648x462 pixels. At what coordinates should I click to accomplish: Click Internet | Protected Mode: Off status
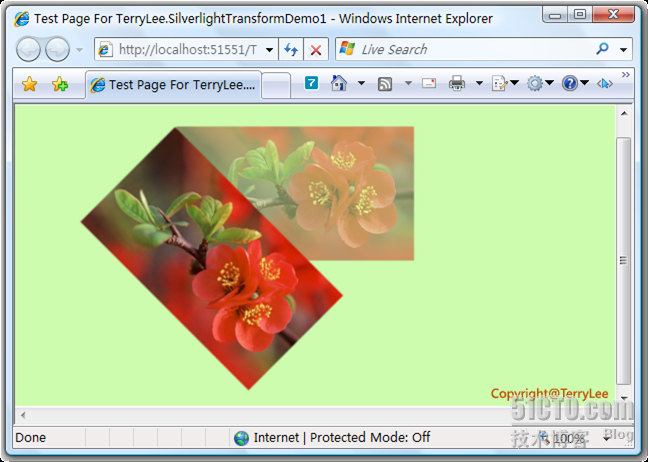coord(342,437)
